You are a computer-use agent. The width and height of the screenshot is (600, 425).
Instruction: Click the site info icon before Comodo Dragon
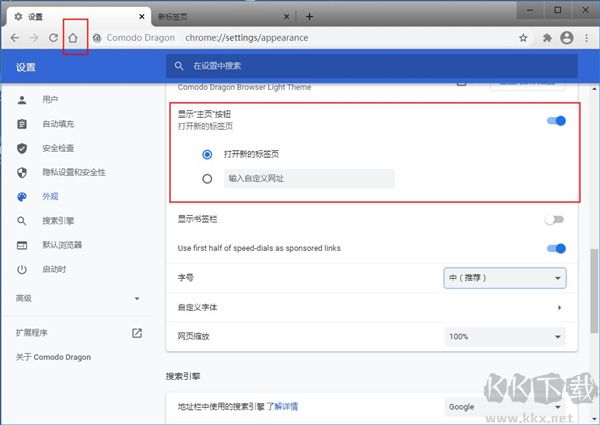click(x=97, y=38)
